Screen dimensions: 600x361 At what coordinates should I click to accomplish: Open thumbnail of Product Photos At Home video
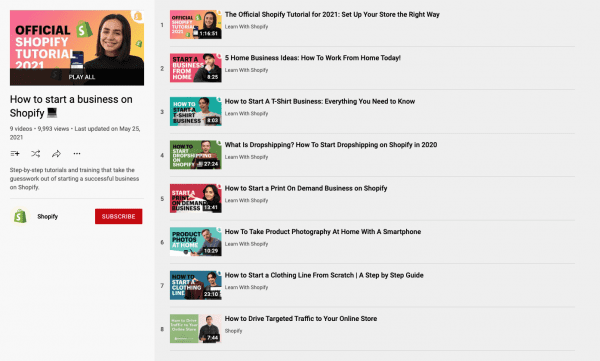[x=196, y=242]
